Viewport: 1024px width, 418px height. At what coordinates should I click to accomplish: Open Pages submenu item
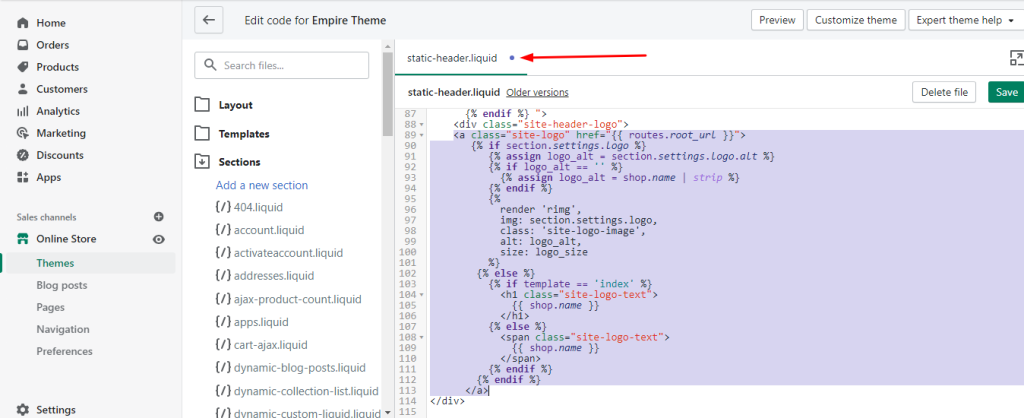(x=50, y=307)
